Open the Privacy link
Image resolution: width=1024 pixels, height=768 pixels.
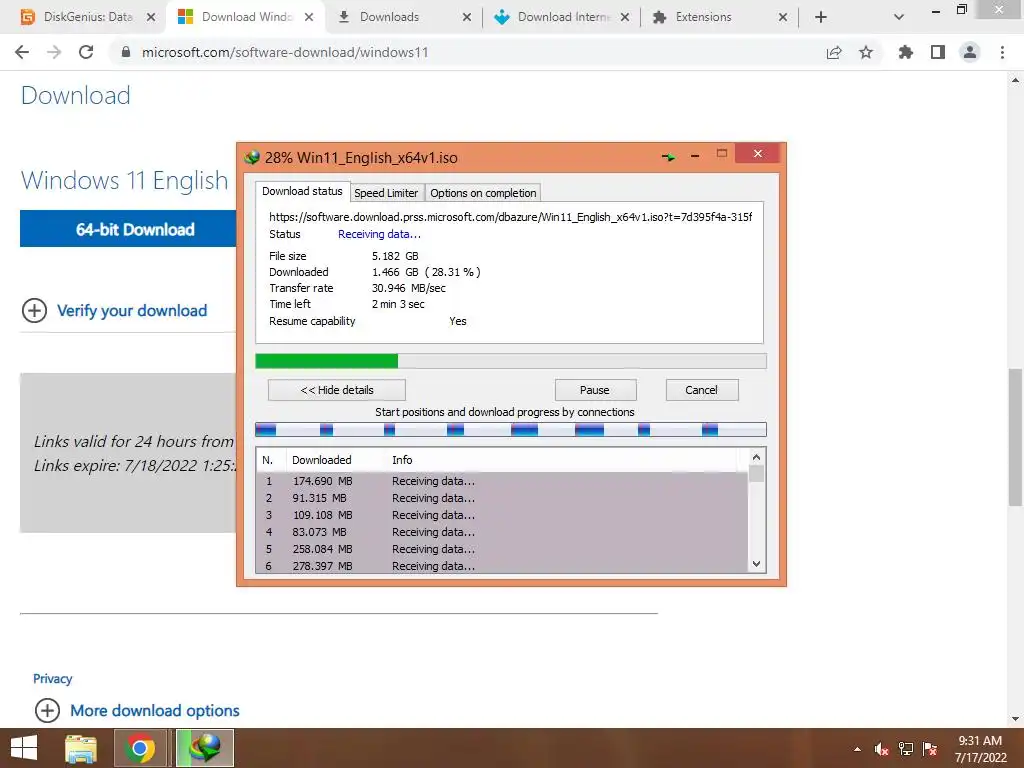tap(52, 679)
